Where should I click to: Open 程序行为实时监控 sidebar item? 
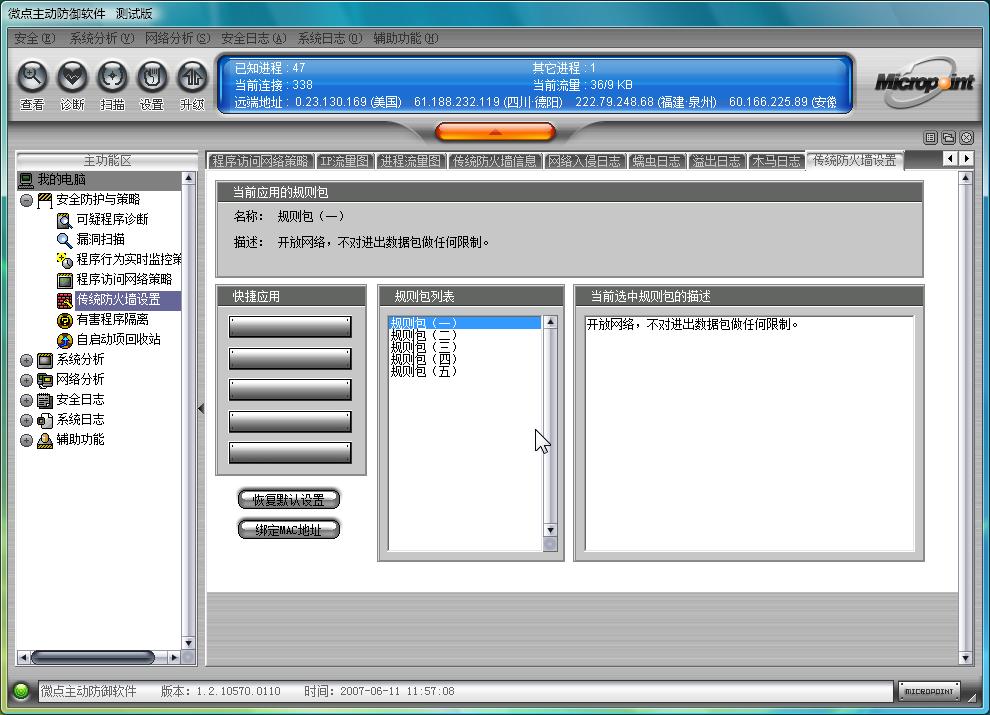point(128,260)
